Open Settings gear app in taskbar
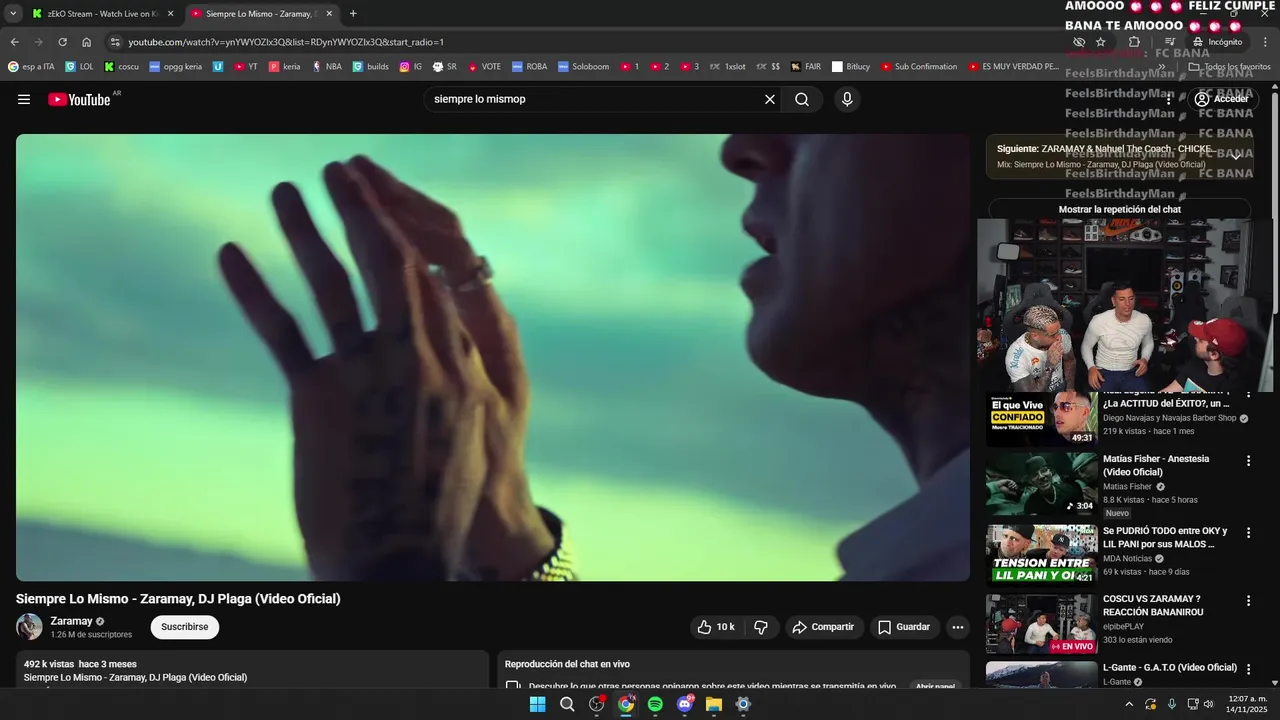This screenshot has width=1280, height=720. [x=743, y=704]
